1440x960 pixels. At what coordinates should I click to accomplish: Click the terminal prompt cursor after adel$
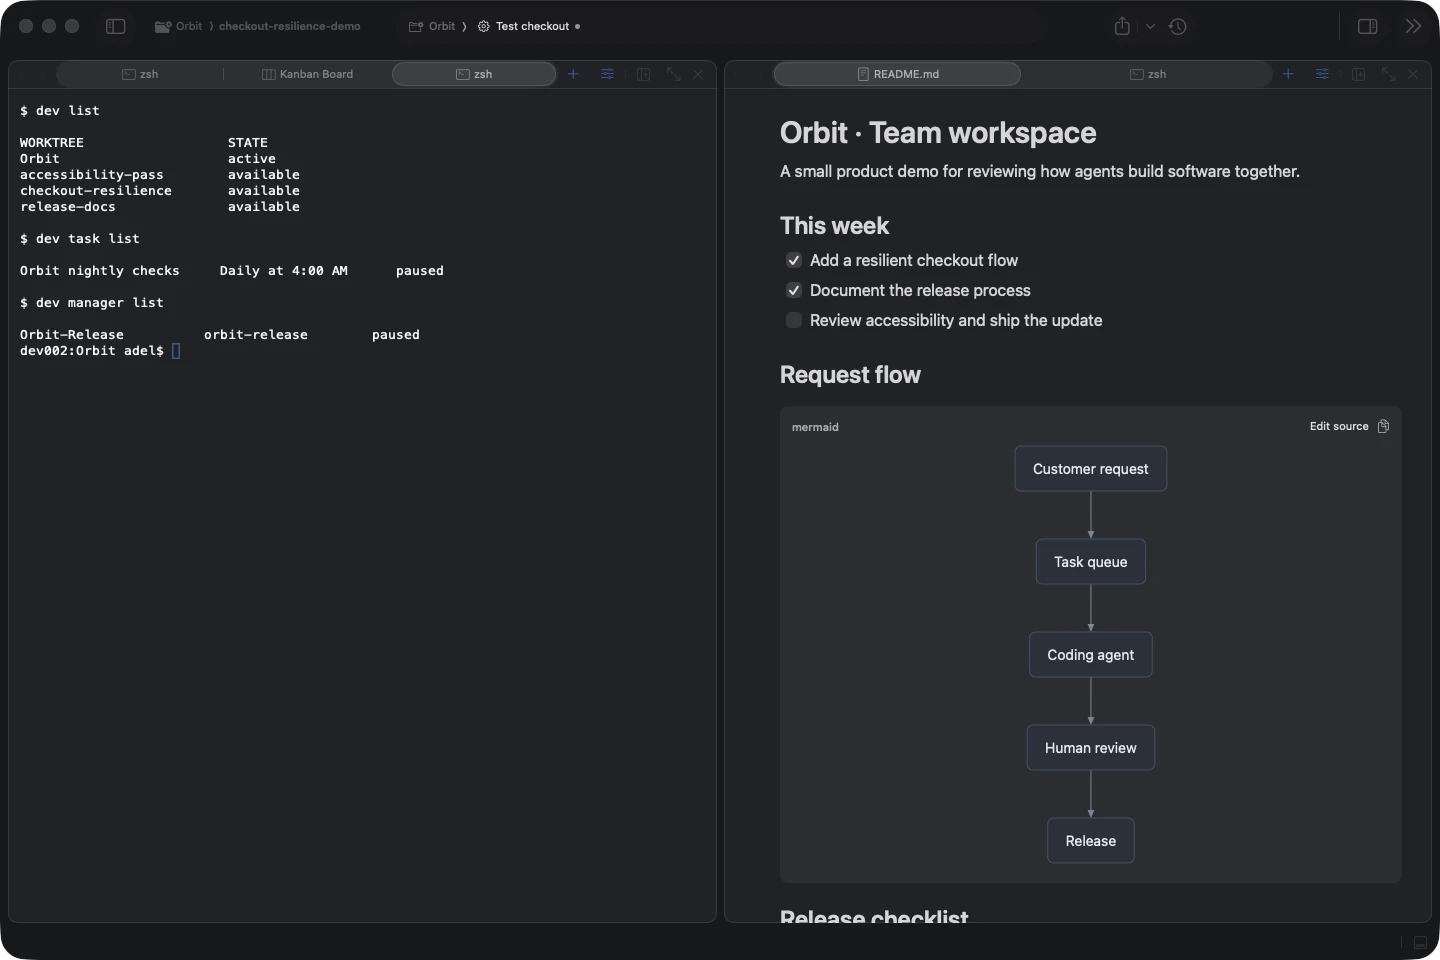176,351
